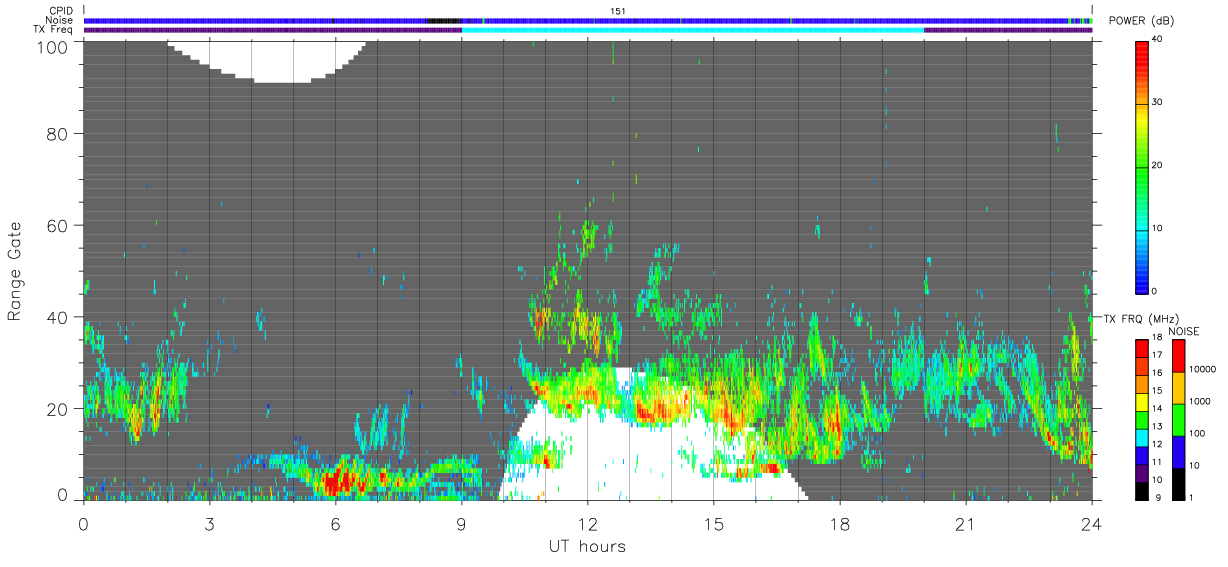Click Range Gate tick label '40'

coord(57,317)
